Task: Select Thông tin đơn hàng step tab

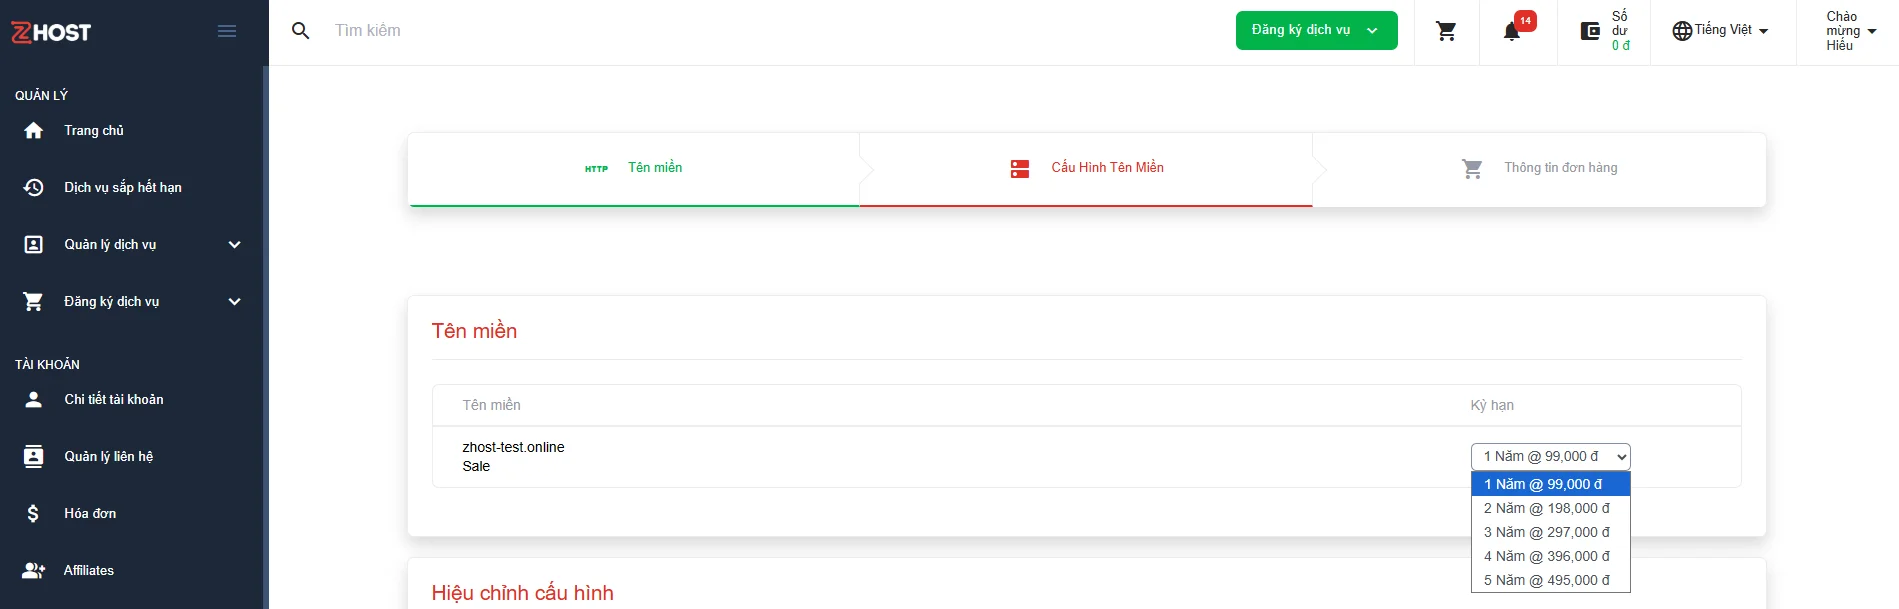Action: (1539, 168)
